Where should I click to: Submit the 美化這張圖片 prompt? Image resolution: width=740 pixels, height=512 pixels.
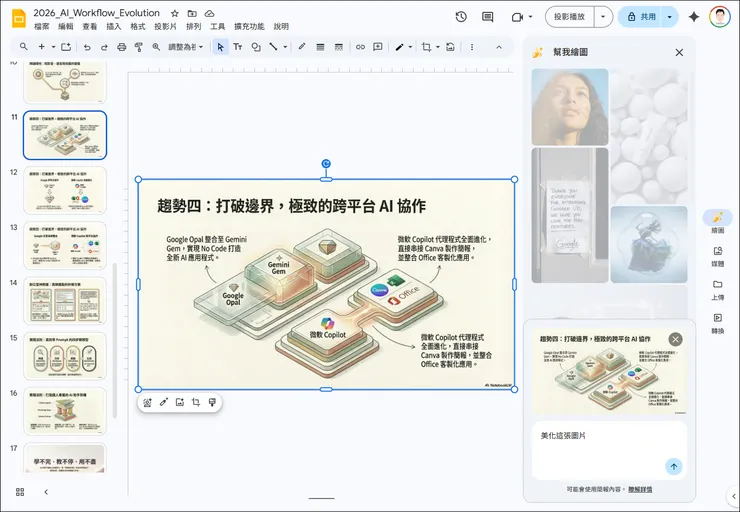[673, 467]
